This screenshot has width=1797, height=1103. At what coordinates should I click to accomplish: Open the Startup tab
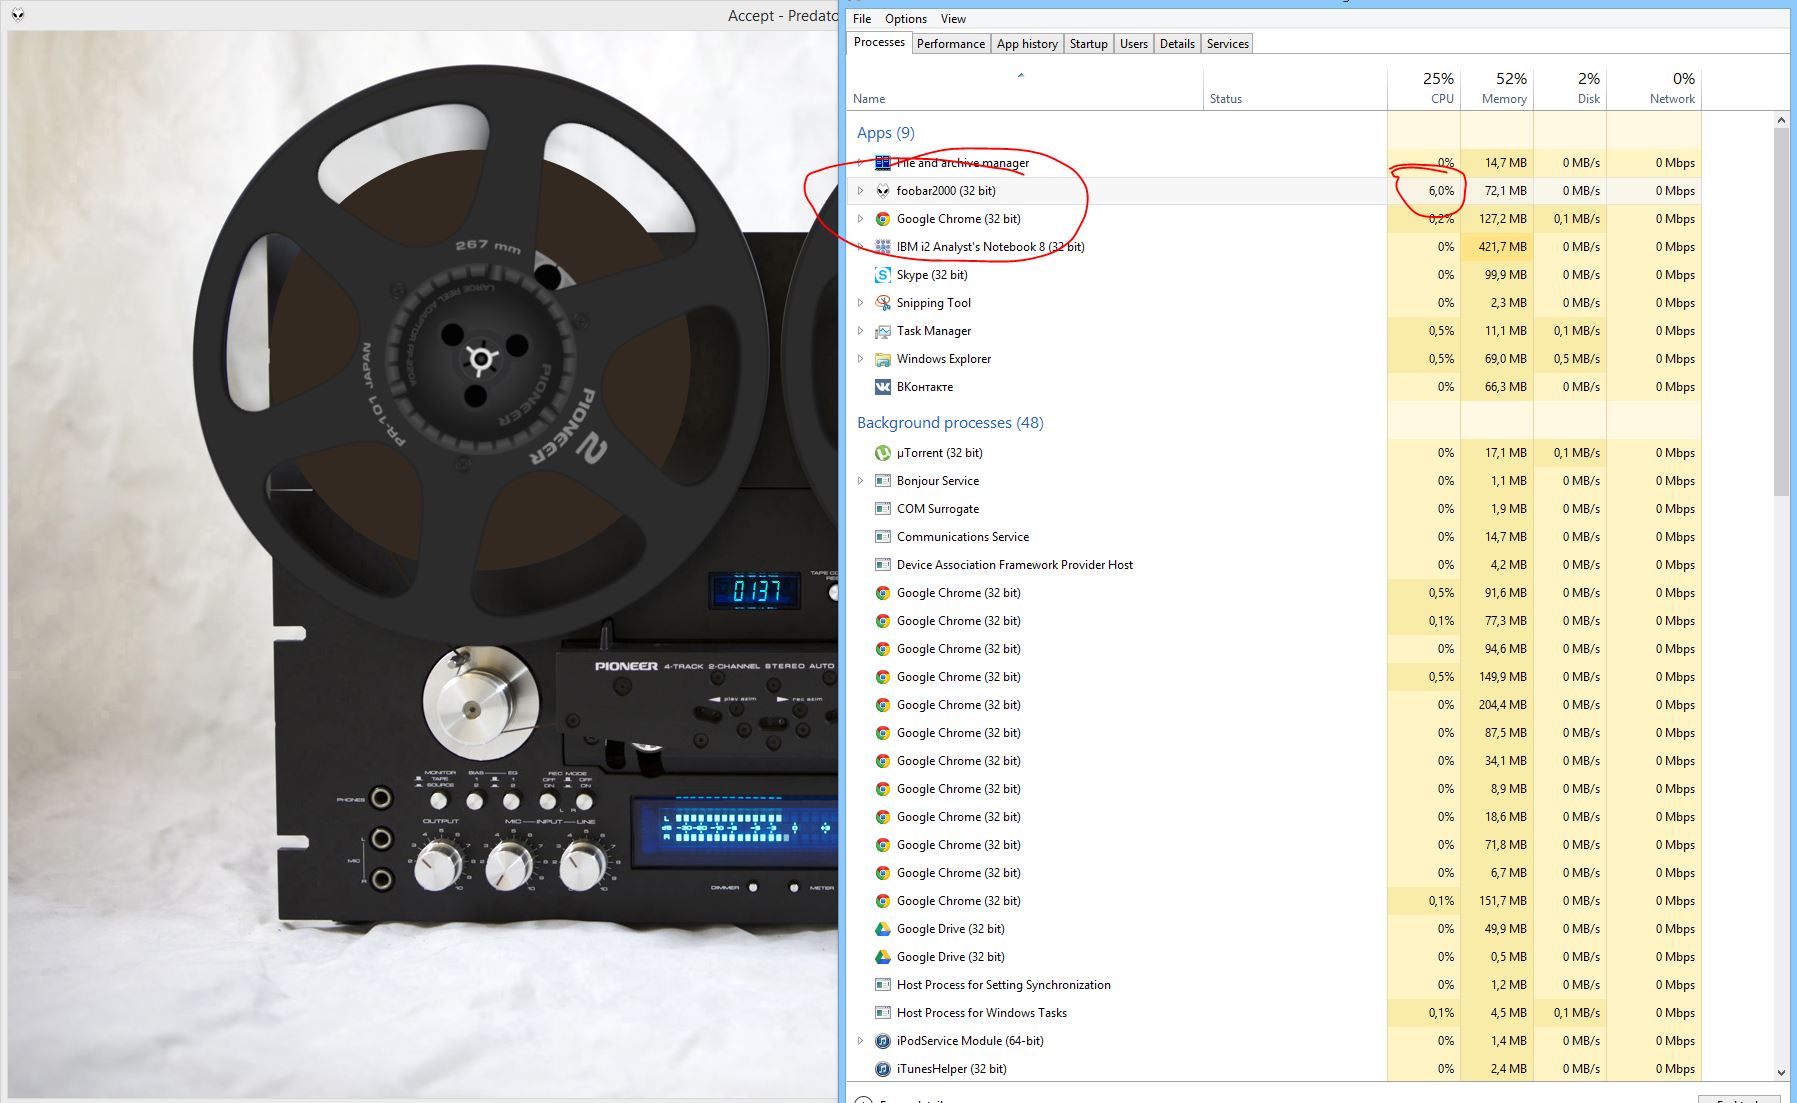coord(1088,44)
